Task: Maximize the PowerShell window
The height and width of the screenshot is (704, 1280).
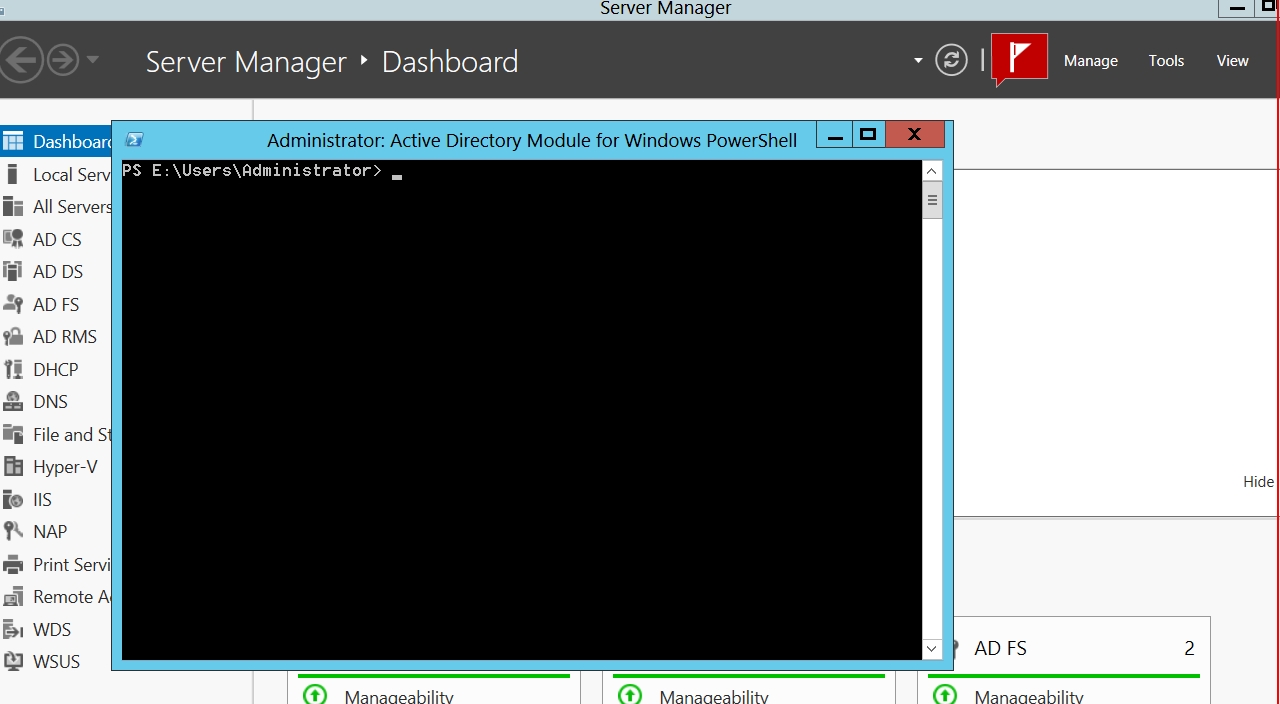Action: (868, 135)
